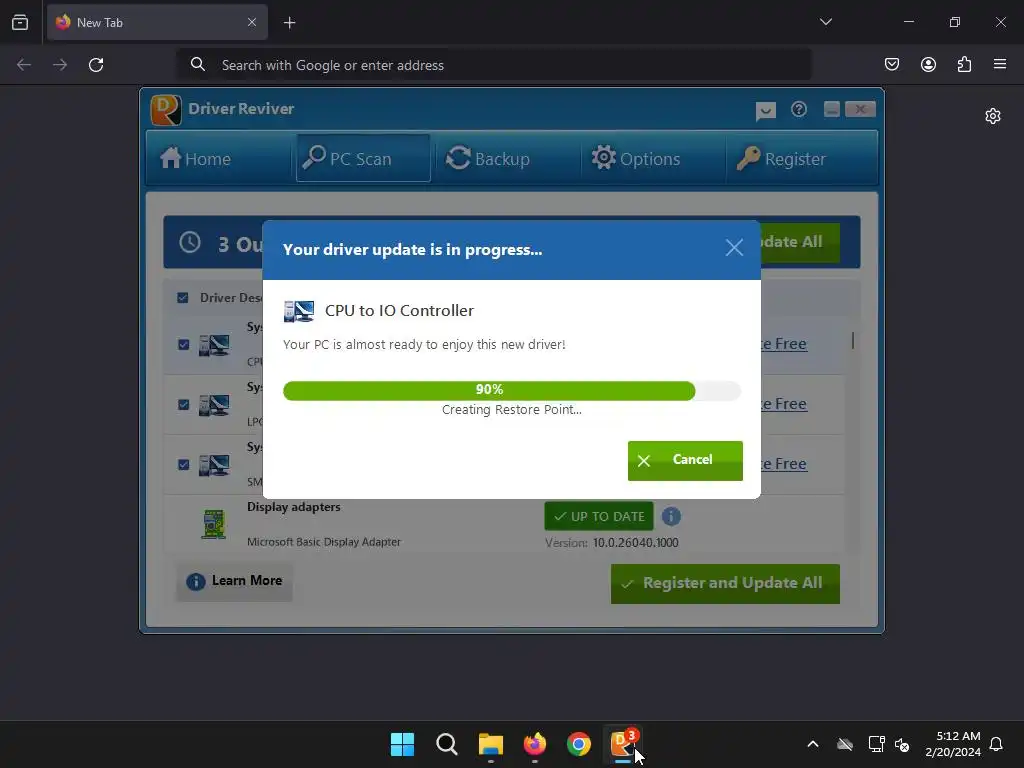Toggle the Driver Description select-all checkbox
1024x768 pixels.
[x=183, y=298]
